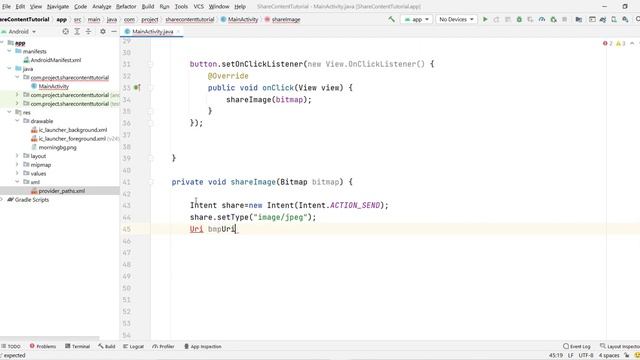Open the Refactor menu
This screenshot has height=360, width=640.
pos(126,7)
